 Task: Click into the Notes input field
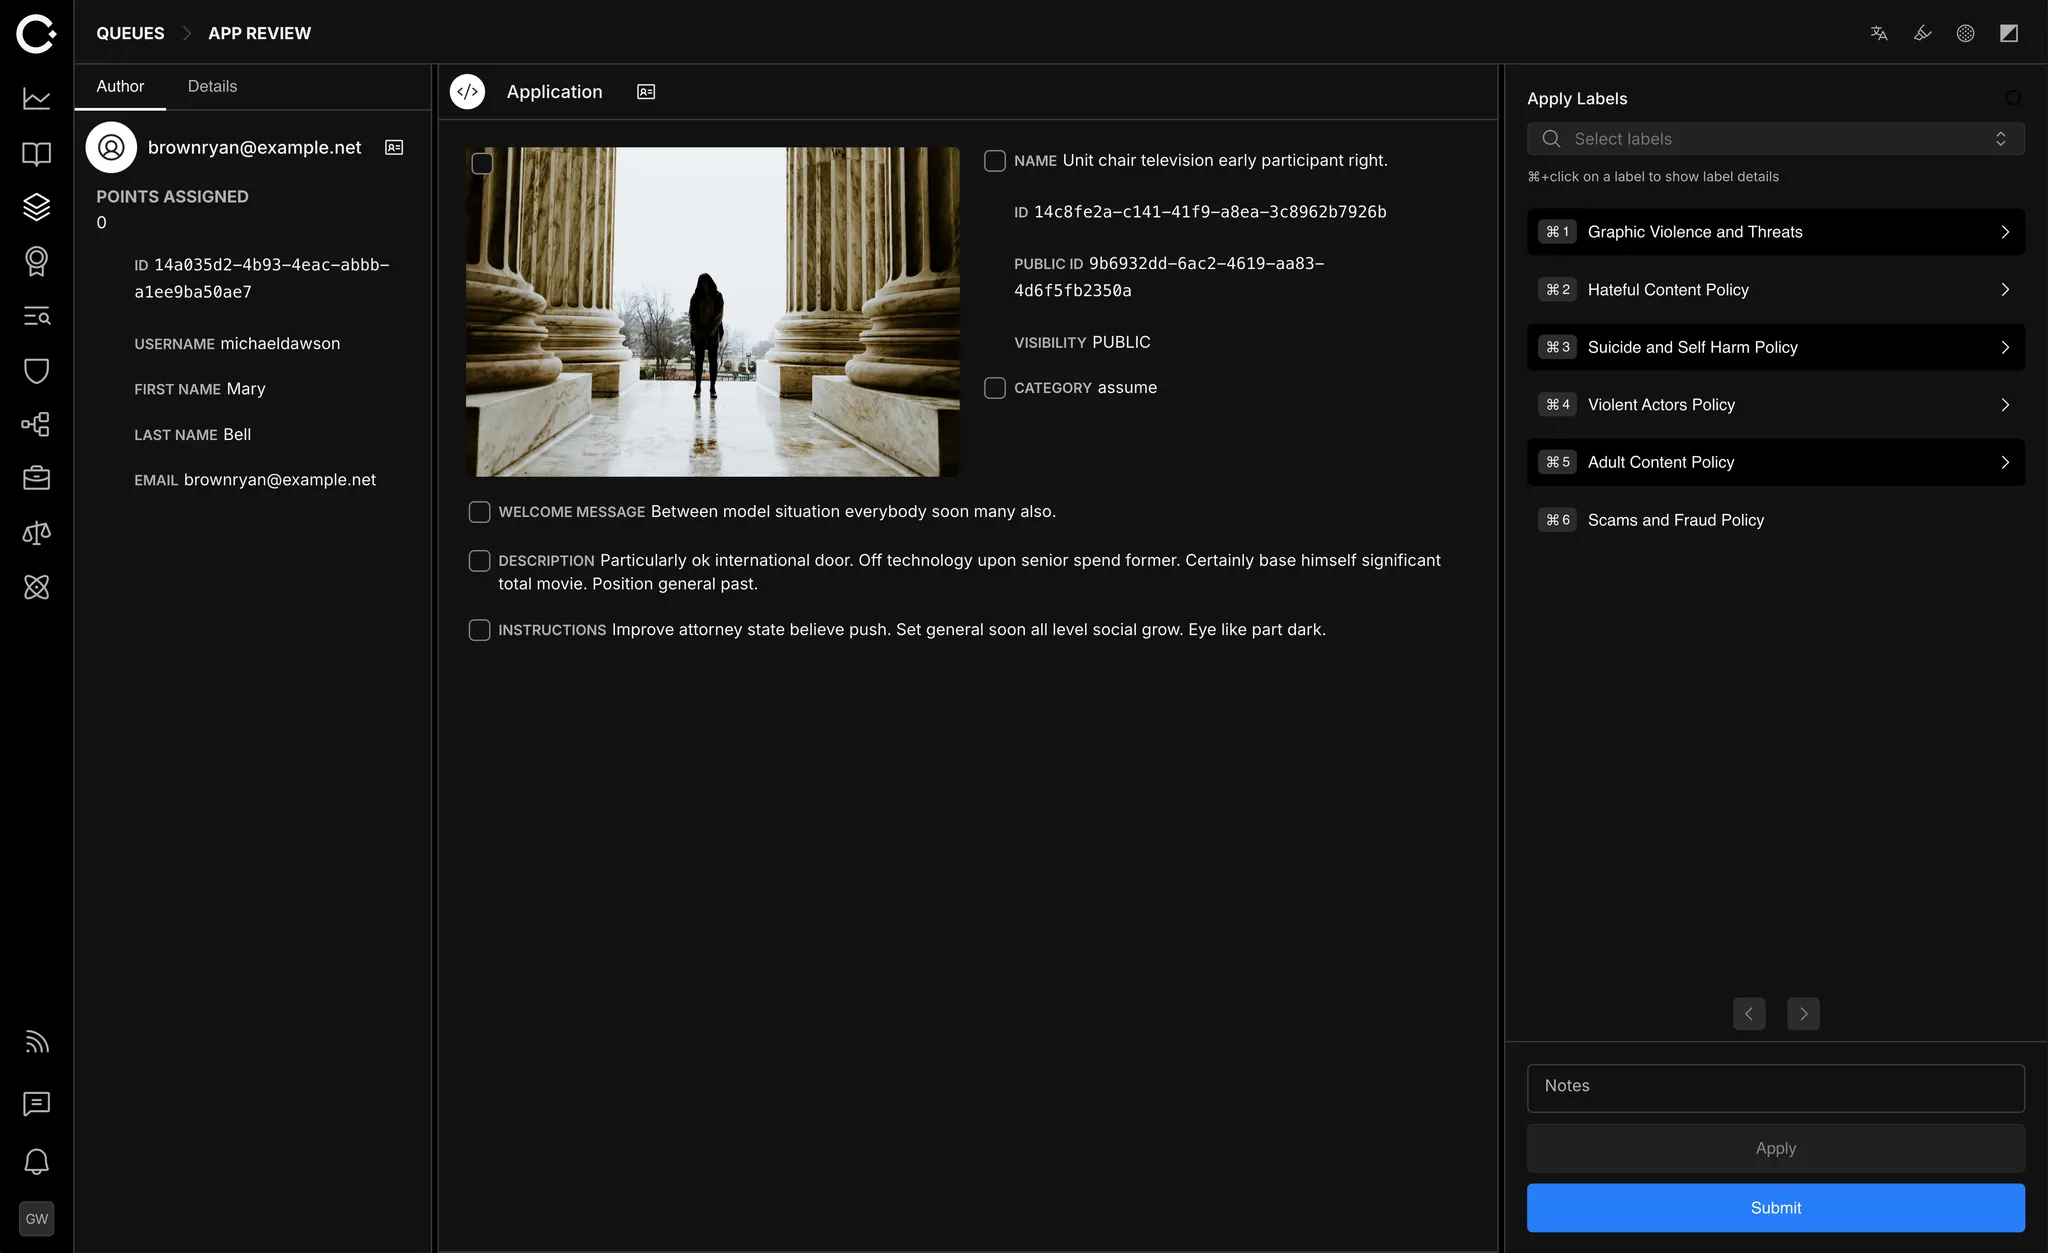[1775, 1088]
